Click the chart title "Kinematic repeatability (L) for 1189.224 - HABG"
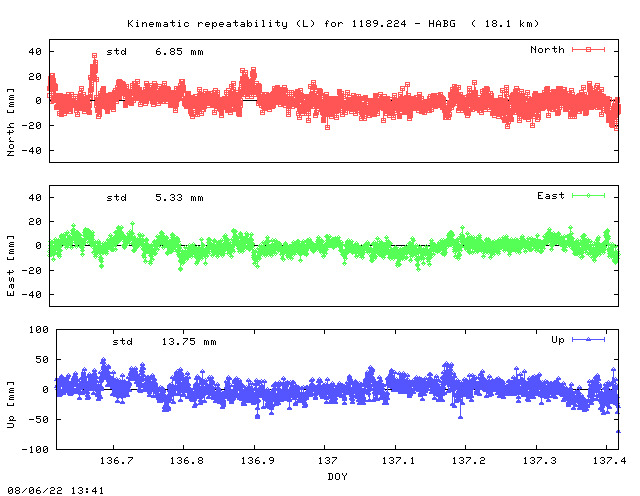Screen dimensions: 640x496 click(291, 24)
